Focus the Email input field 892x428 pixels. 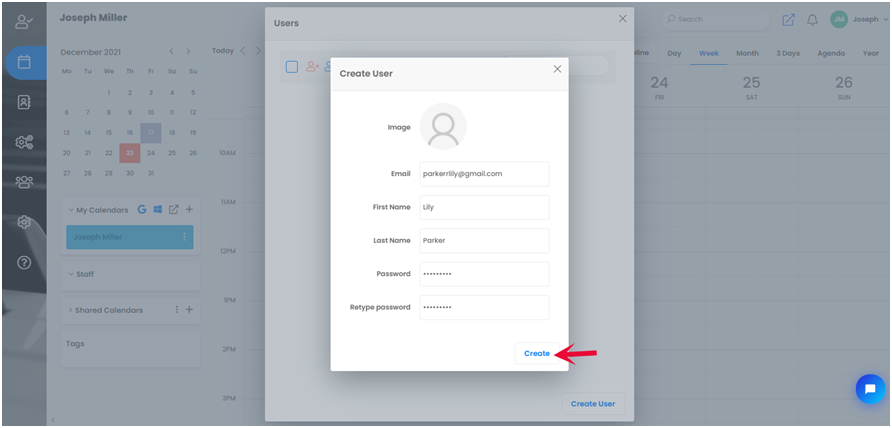coord(484,174)
